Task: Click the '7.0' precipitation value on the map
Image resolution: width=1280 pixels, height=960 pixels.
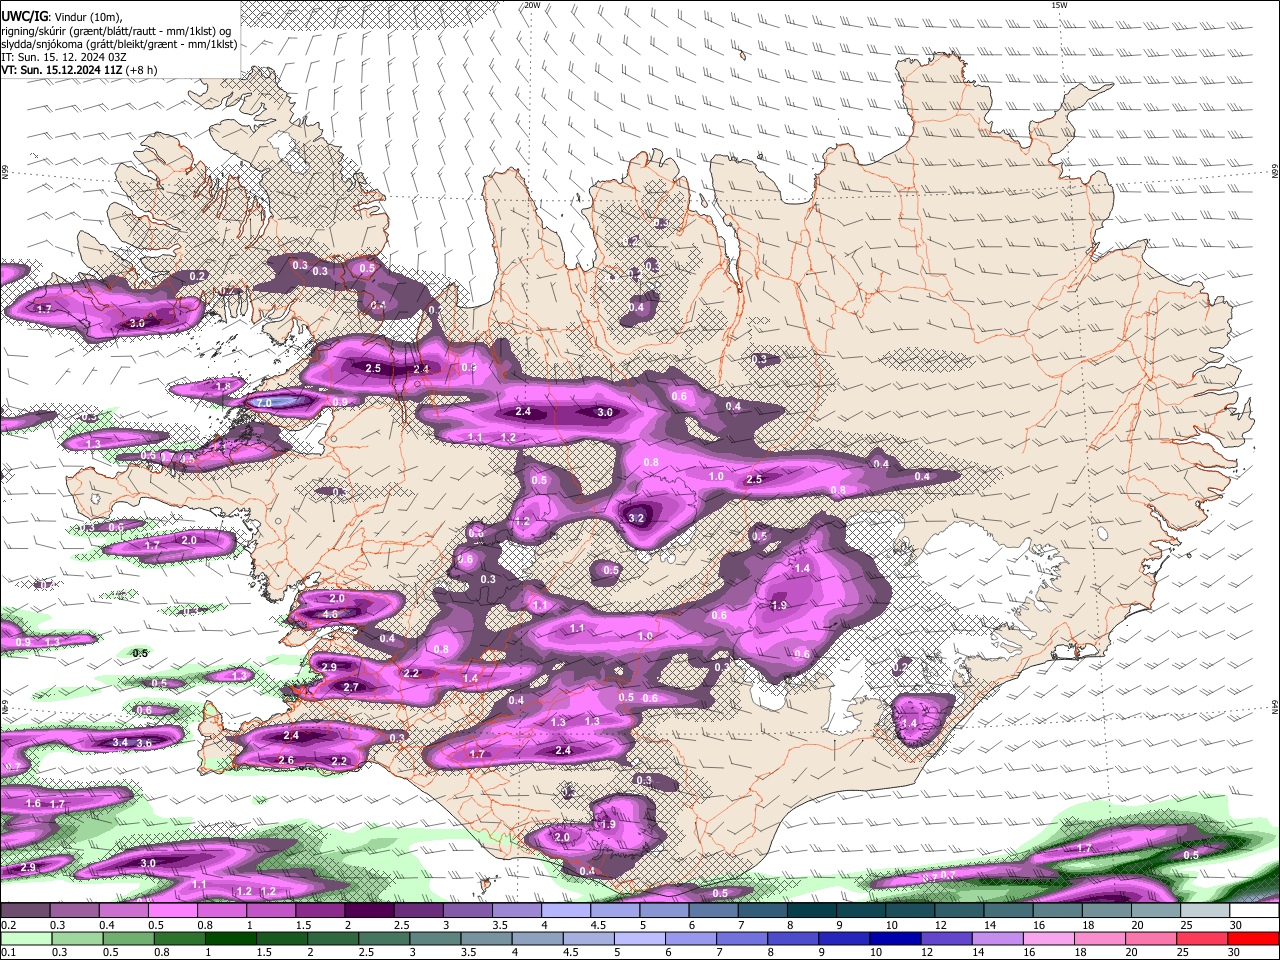Action: click(264, 403)
